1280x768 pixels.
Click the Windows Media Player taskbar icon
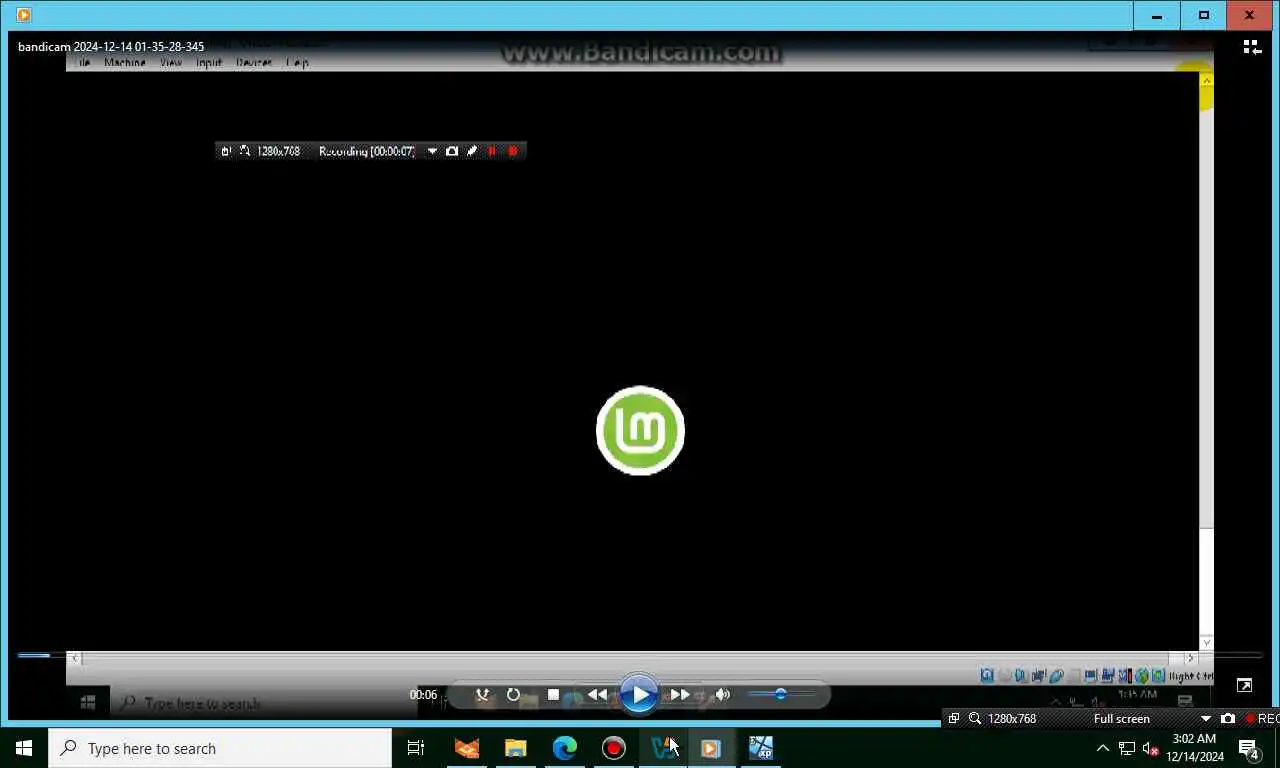[x=711, y=748]
